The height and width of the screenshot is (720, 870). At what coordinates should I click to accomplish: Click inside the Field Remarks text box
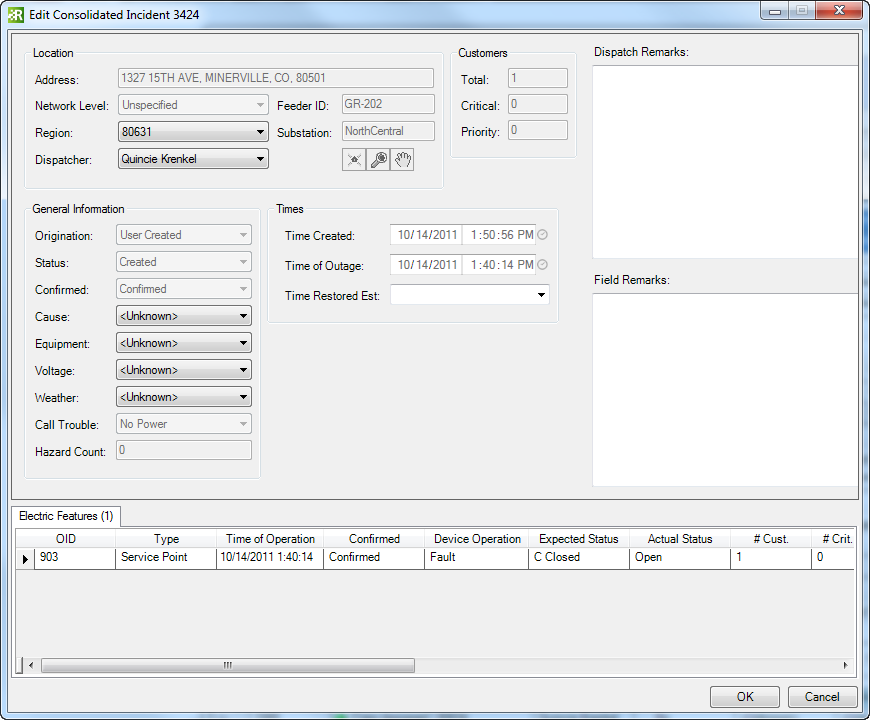[724, 388]
